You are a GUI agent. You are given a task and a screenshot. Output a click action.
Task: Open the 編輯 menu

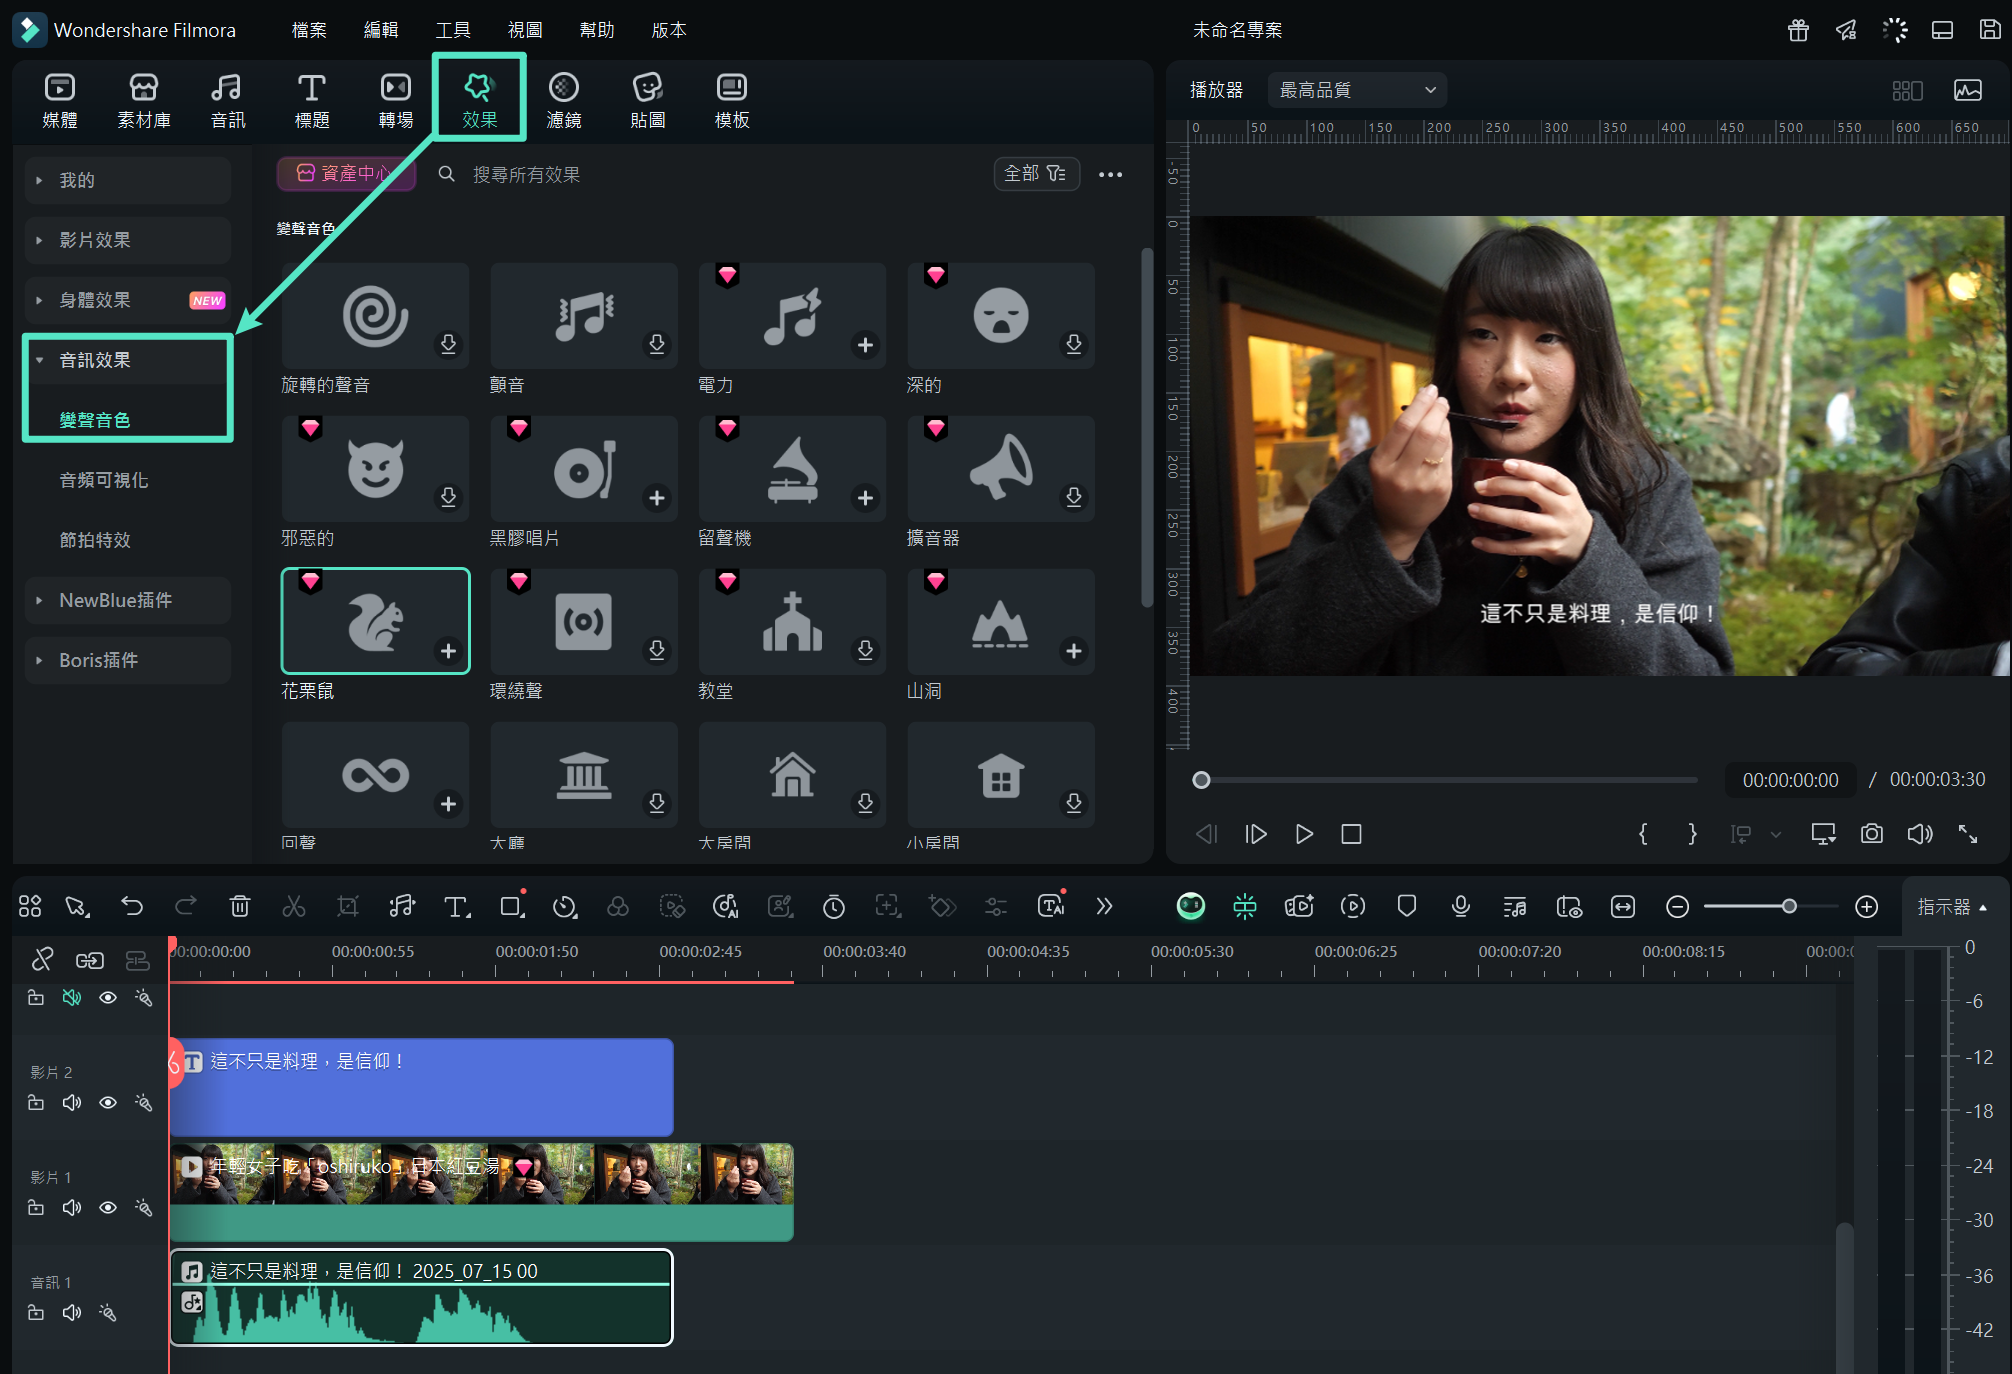tap(381, 30)
